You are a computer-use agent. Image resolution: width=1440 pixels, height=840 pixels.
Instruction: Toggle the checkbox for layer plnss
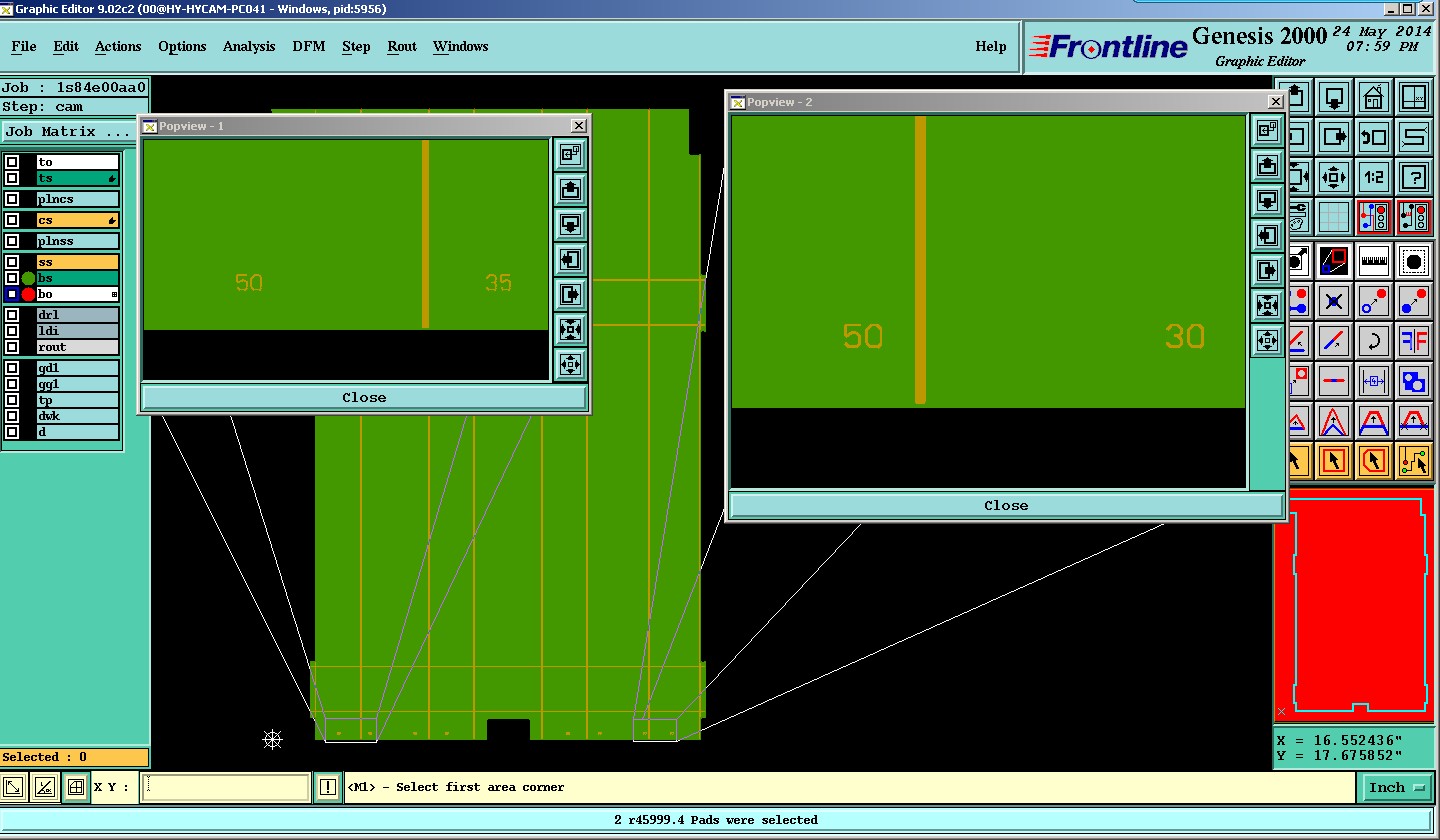(x=12, y=241)
